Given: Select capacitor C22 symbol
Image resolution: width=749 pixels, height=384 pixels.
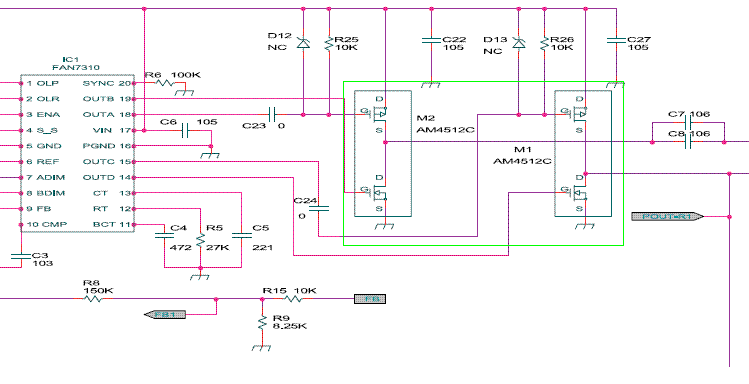Looking at the screenshot, I should coord(431,41).
